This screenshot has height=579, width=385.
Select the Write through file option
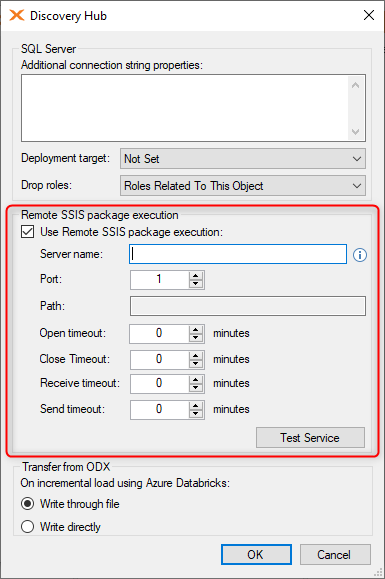coord(28,504)
